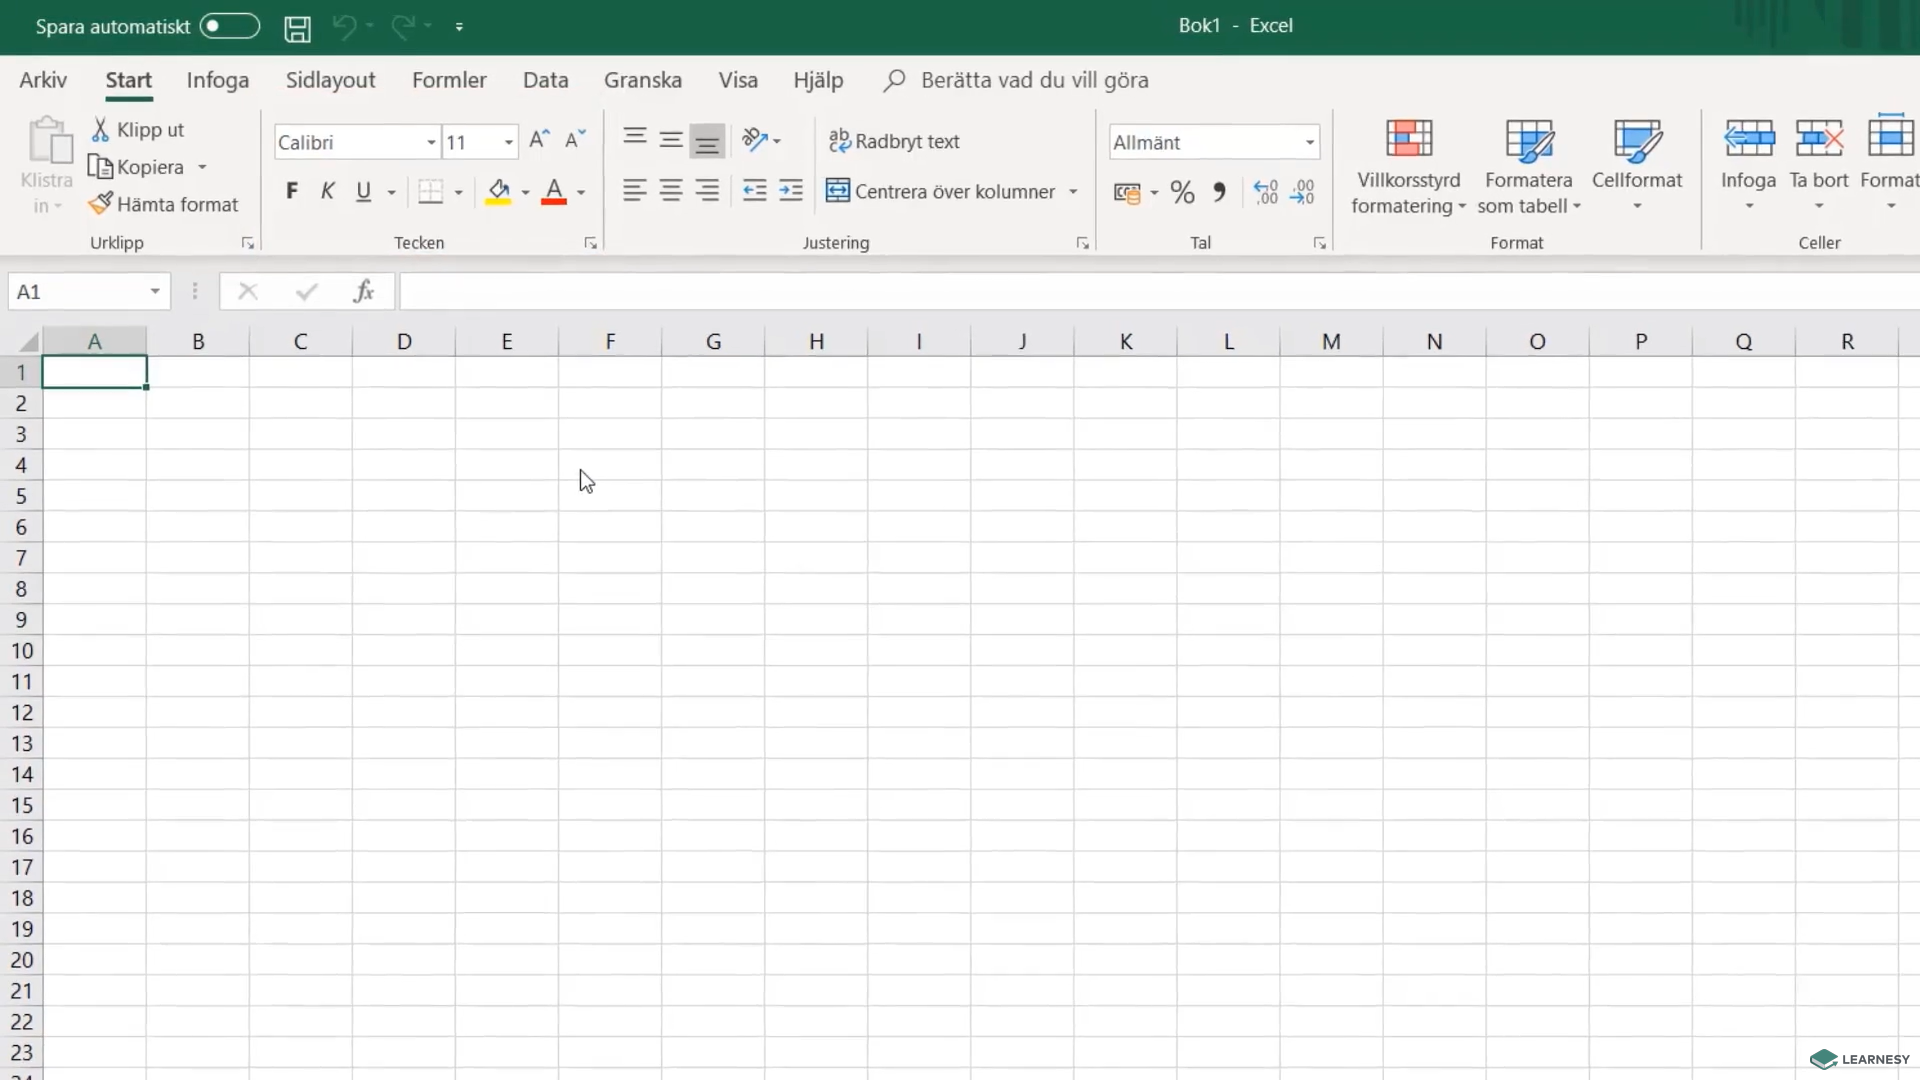Click the increase indent icon

[x=791, y=191]
